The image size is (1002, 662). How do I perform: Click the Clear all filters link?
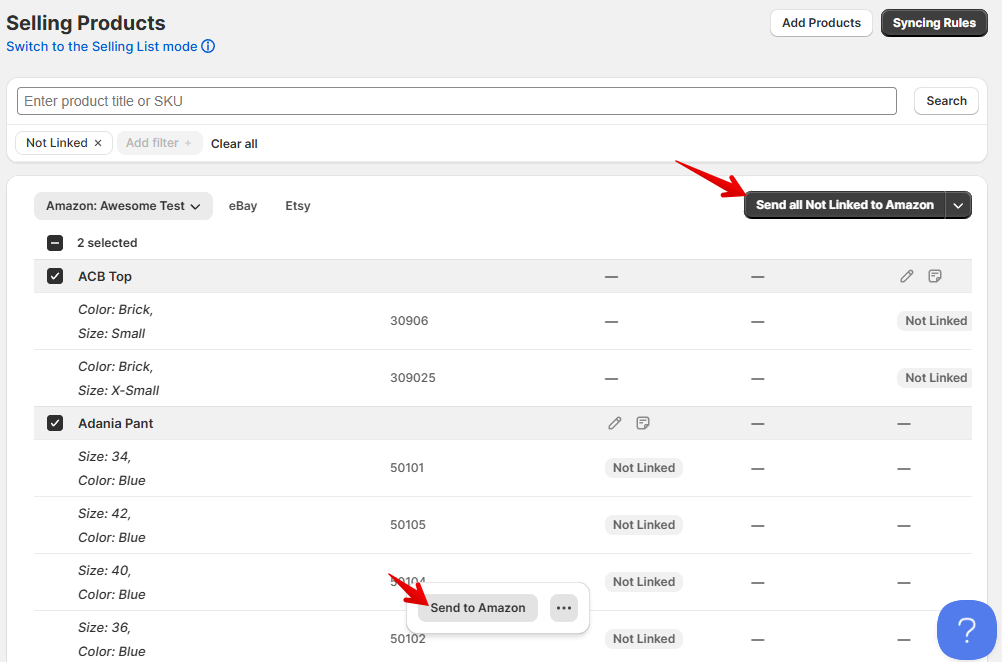tap(234, 144)
